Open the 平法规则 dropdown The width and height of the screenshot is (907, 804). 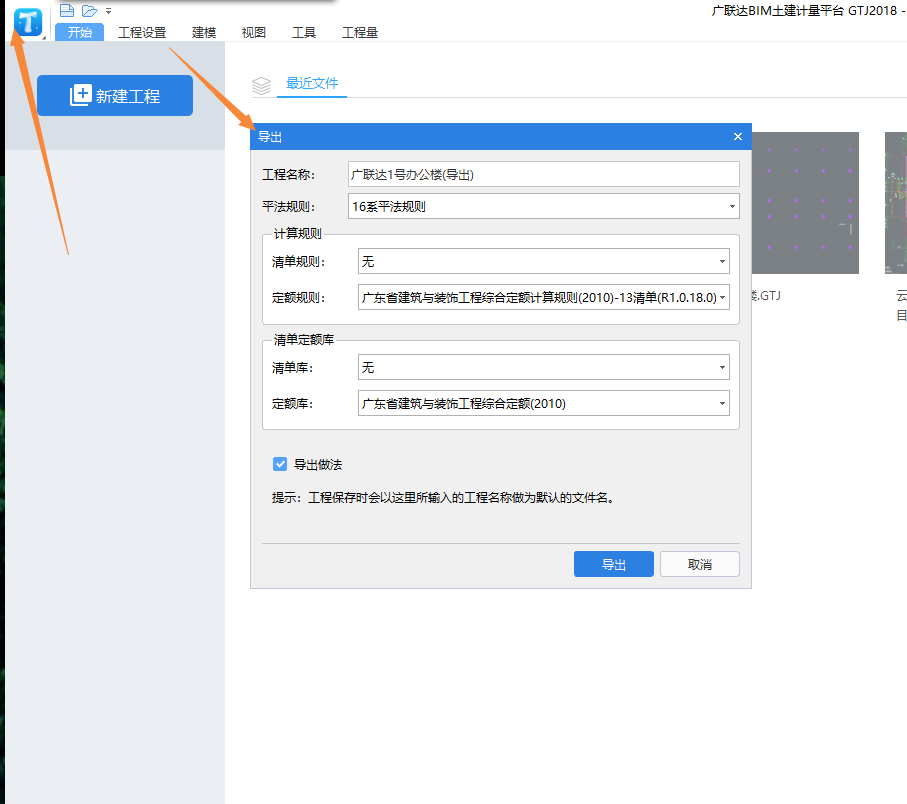tap(544, 206)
